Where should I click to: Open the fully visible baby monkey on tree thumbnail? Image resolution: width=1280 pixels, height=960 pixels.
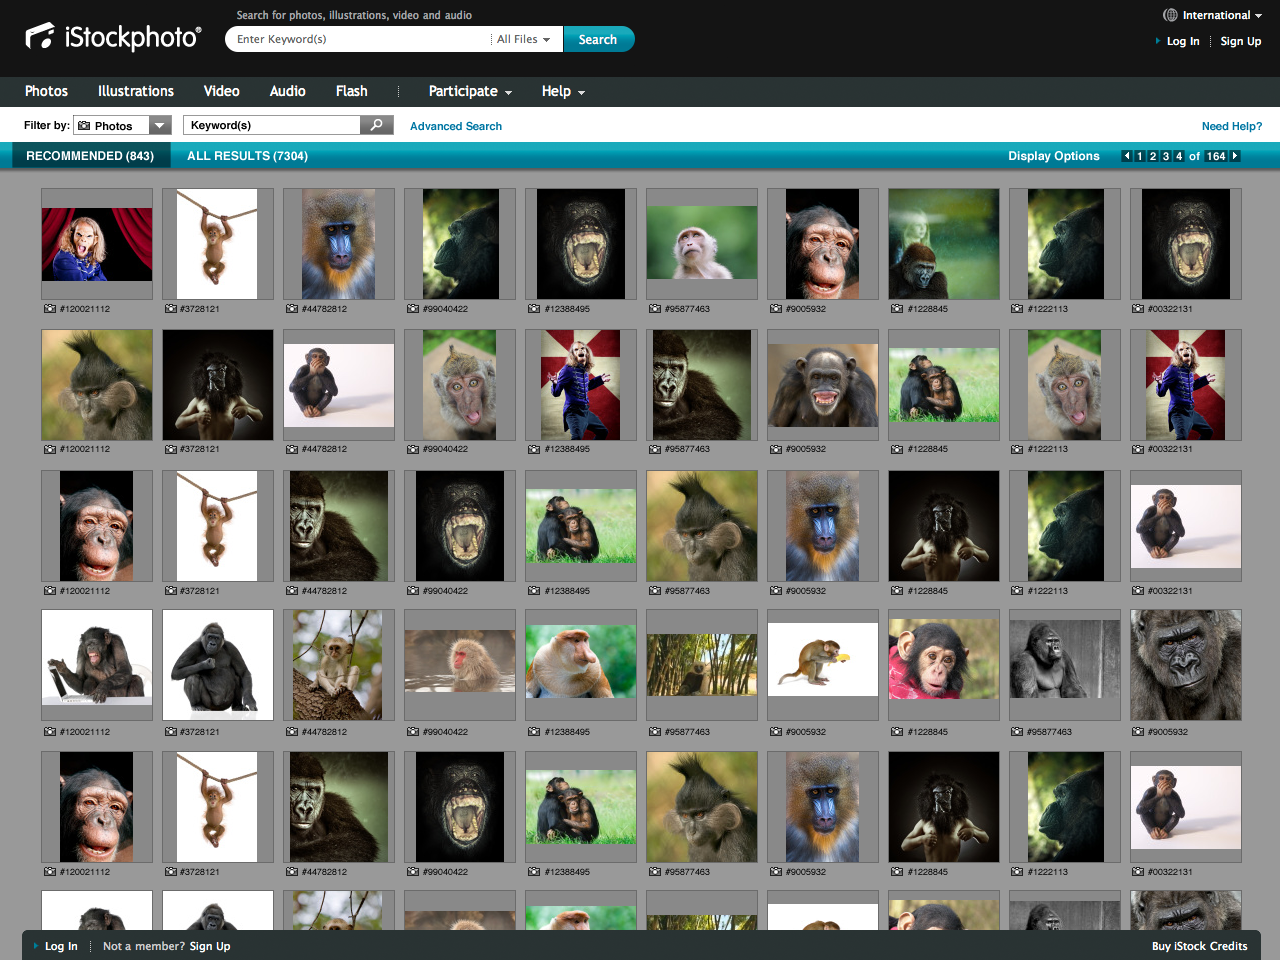pos(338,665)
